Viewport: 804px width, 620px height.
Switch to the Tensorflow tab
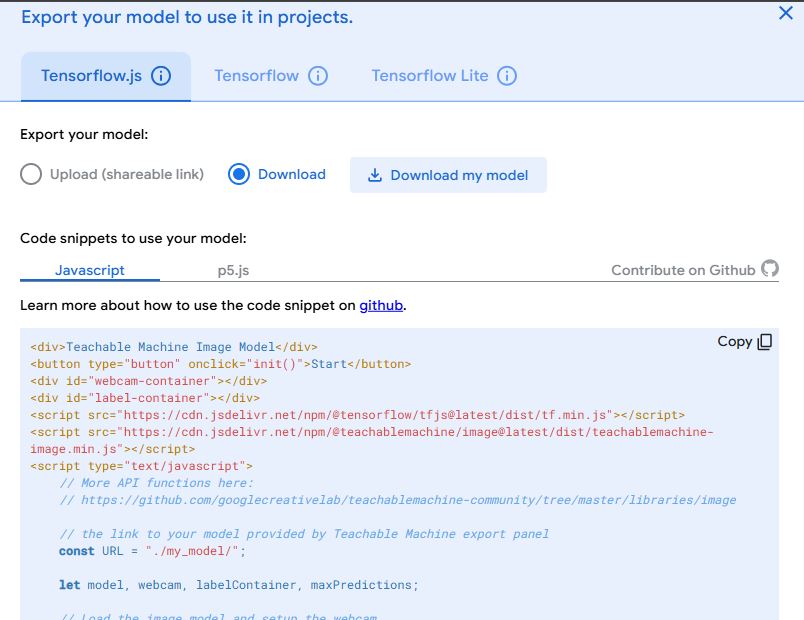click(271, 76)
